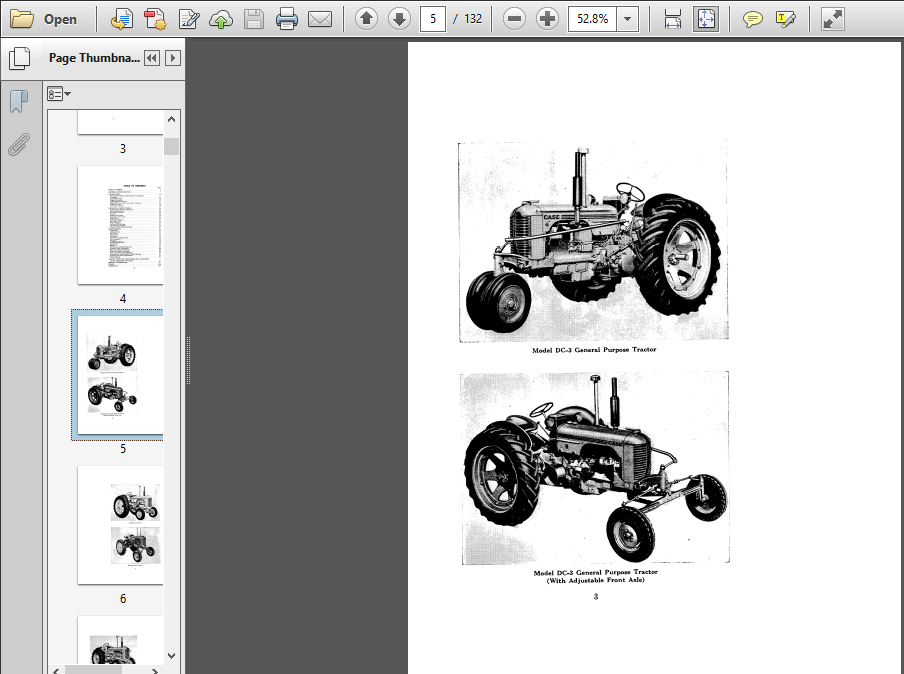Click the Page Thumbnails panel icon

20,58
